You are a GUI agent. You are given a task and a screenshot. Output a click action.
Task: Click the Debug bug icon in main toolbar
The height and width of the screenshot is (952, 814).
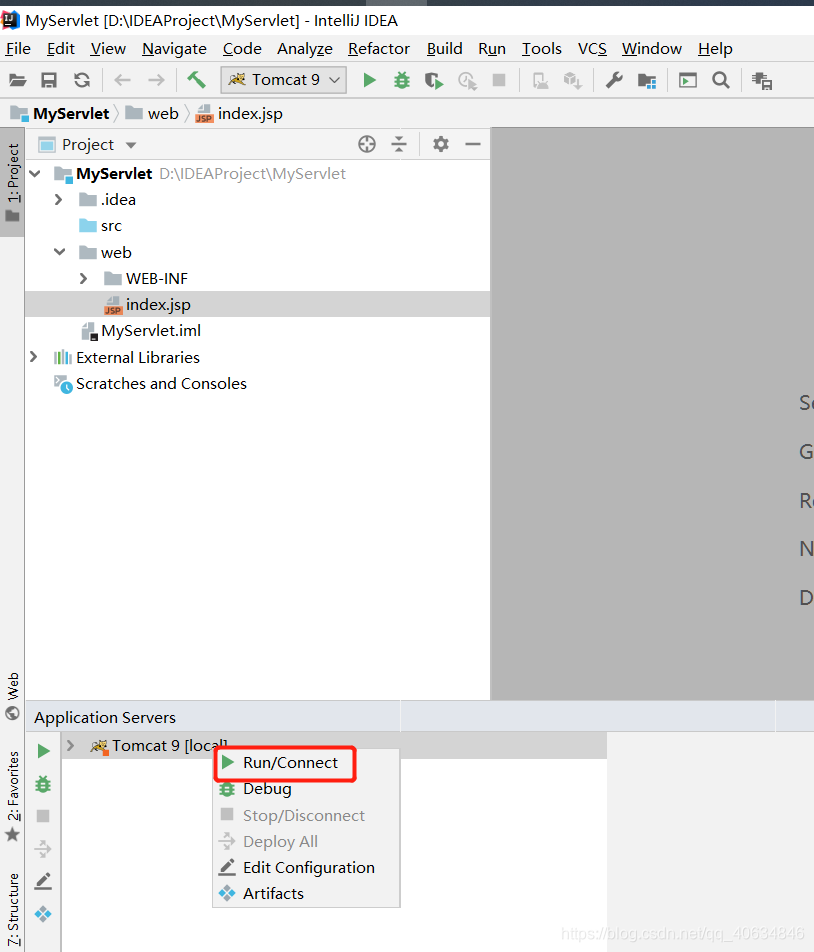pyautogui.click(x=401, y=80)
